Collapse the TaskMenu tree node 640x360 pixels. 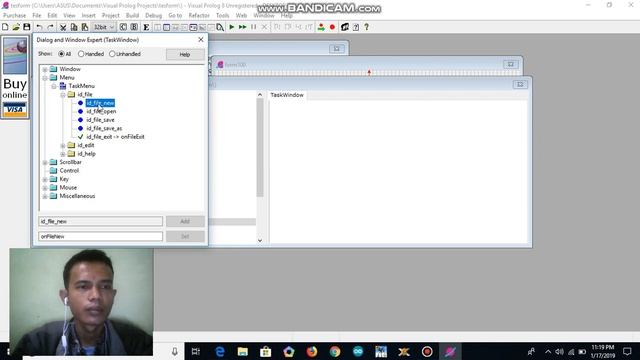point(54,86)
